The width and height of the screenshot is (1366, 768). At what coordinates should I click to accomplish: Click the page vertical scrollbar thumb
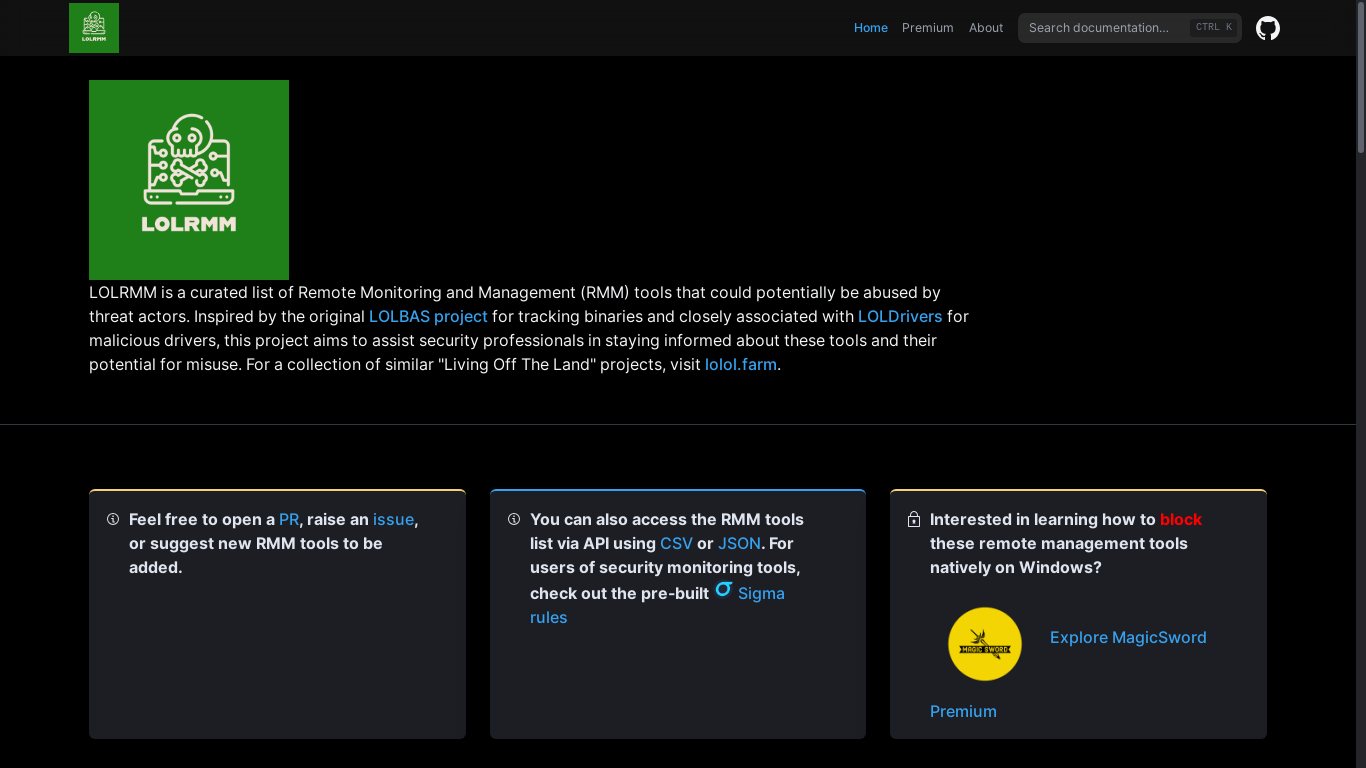pos(1361,76)
